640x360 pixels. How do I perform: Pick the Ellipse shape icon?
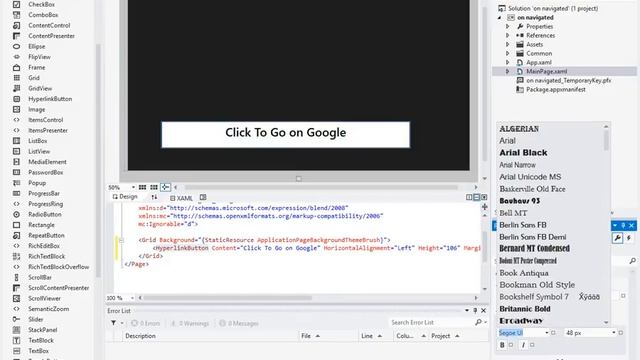pyautogui.click(x=16, y=47)
